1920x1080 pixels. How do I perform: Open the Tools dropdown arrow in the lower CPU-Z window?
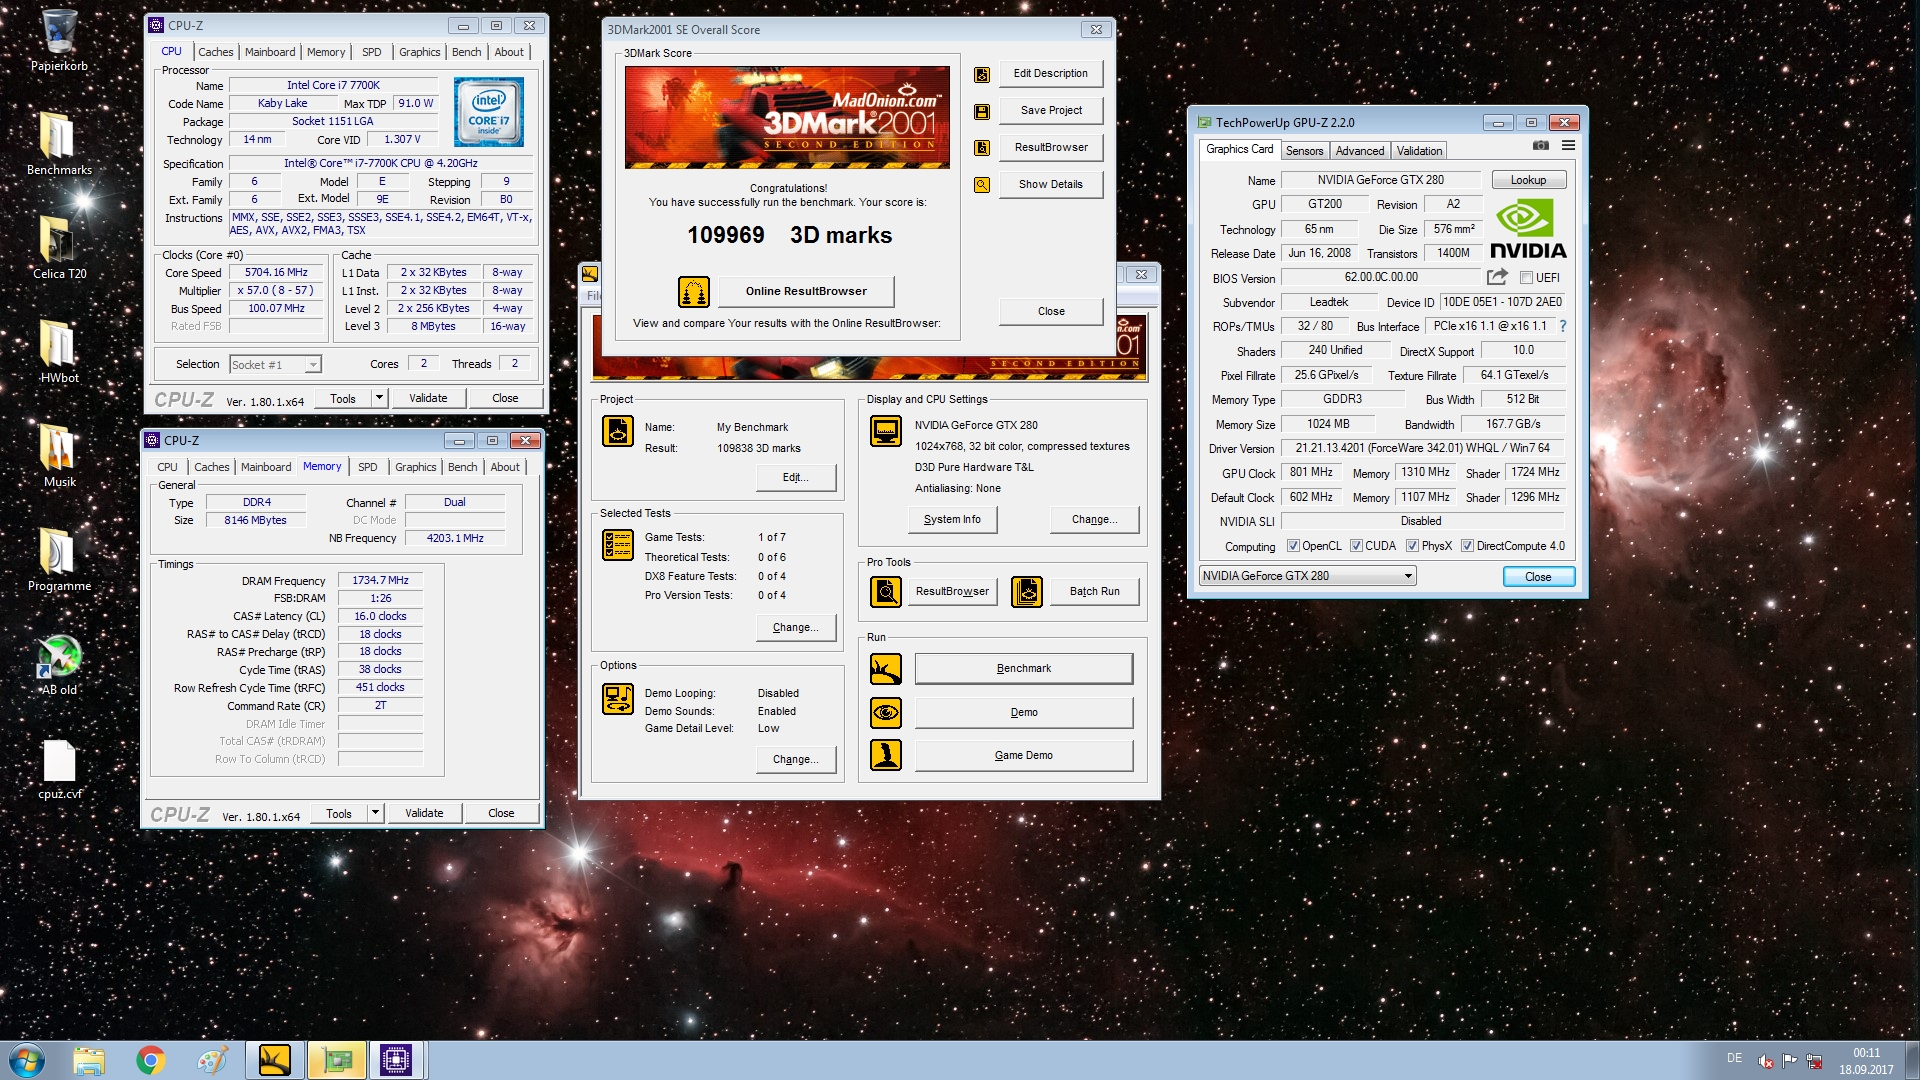click(x=375, y=813)
